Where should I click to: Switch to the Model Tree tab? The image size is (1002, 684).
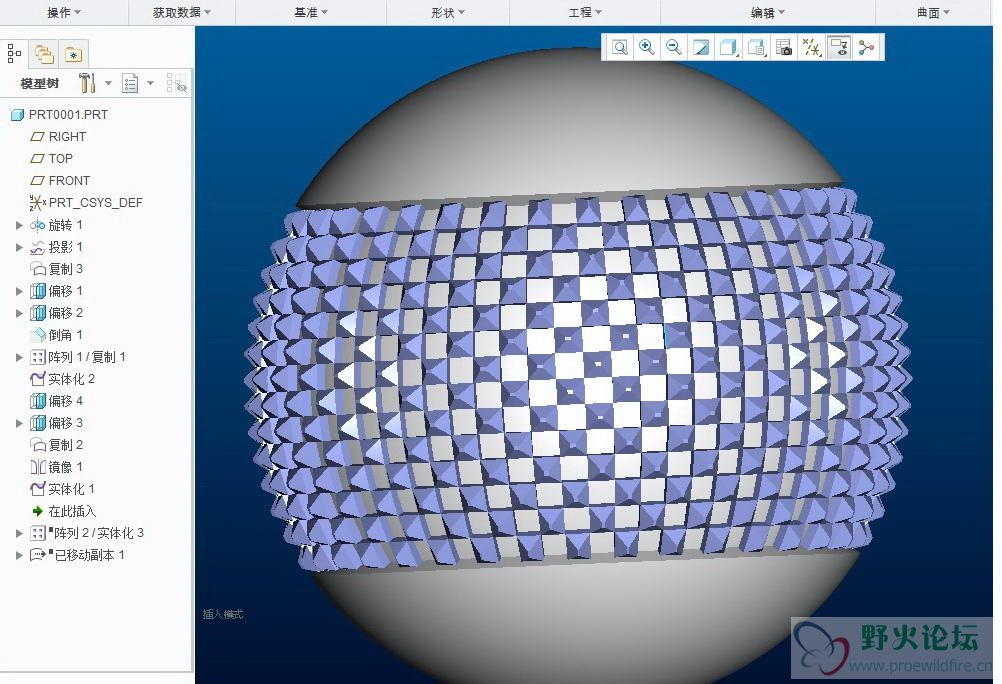(13, 54)
